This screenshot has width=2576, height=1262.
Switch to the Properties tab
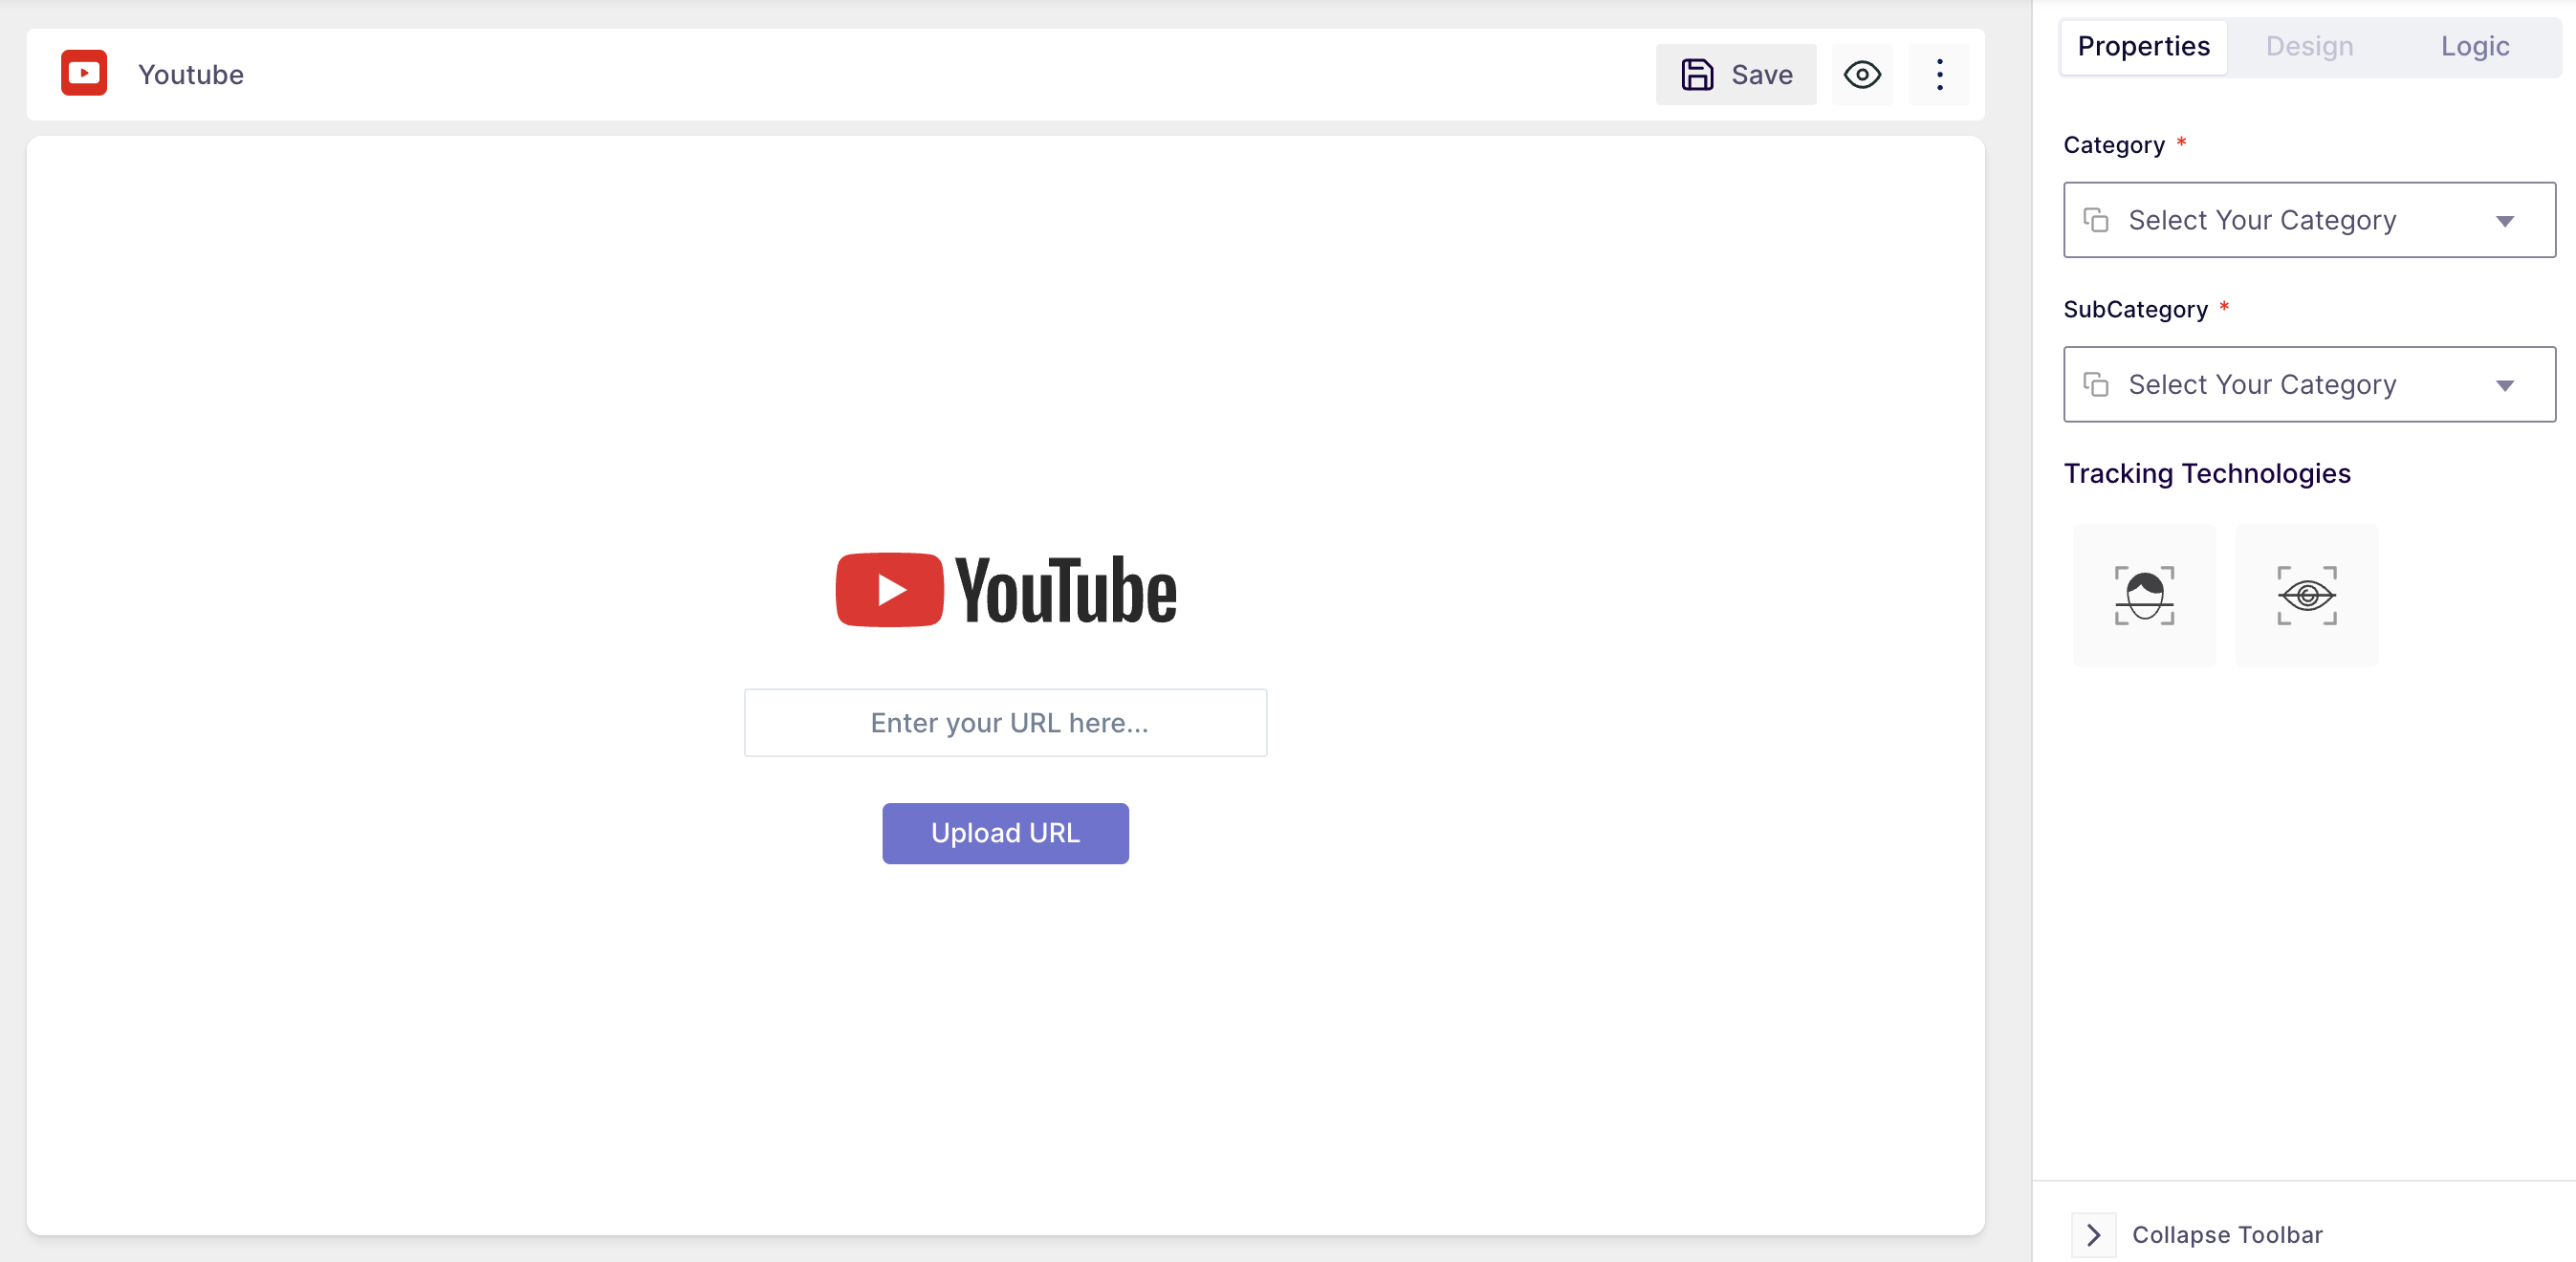[2143, 47]
